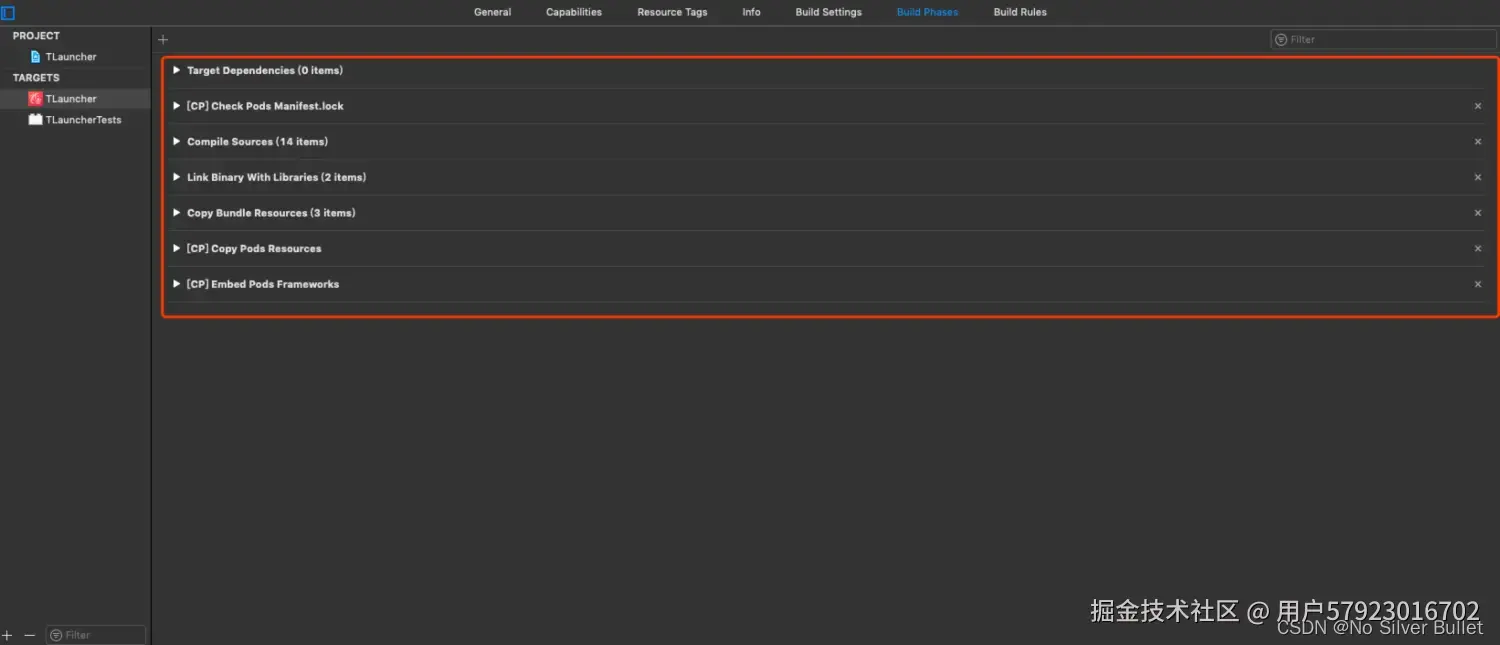Image resolution: width=1500 pixels, height=645 pixels.
Task: Delete the Copy Bundle Resources phase
Action: pos(1478,213)
